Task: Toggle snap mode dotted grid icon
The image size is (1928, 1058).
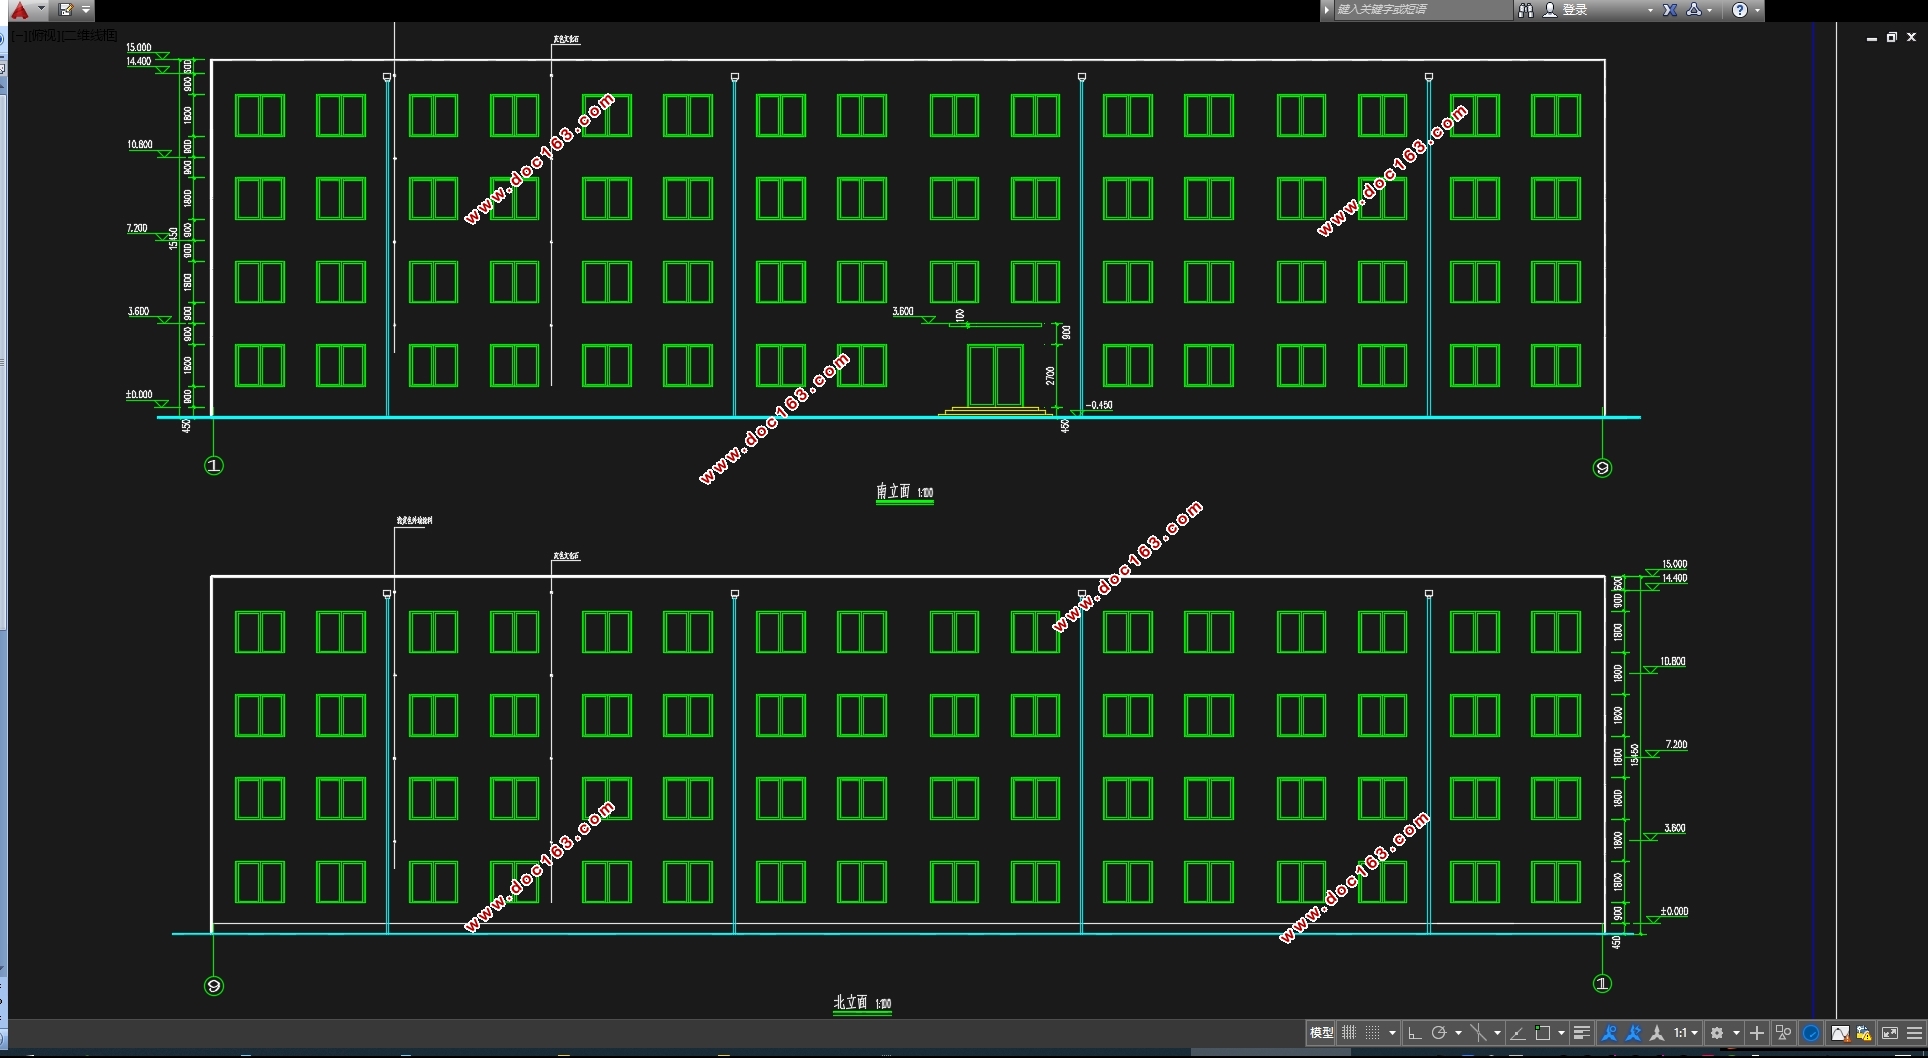Action: (1372, 1033)
